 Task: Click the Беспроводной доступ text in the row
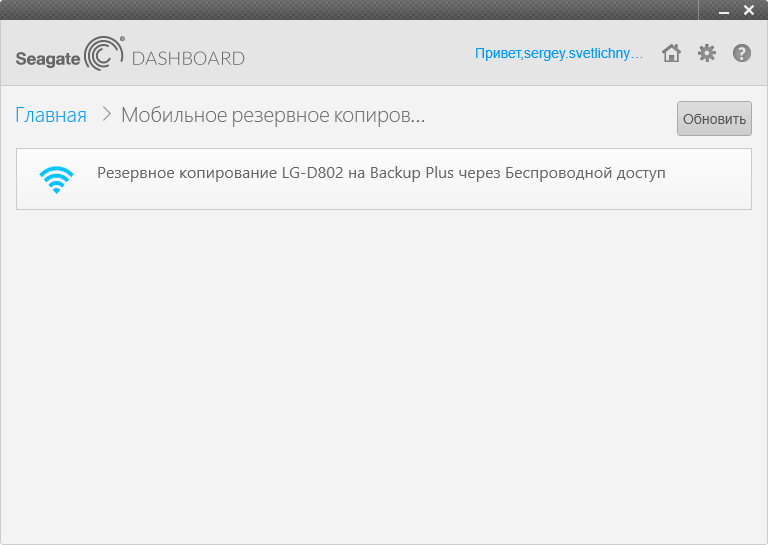pyautogui.click(x=585, y=173)
